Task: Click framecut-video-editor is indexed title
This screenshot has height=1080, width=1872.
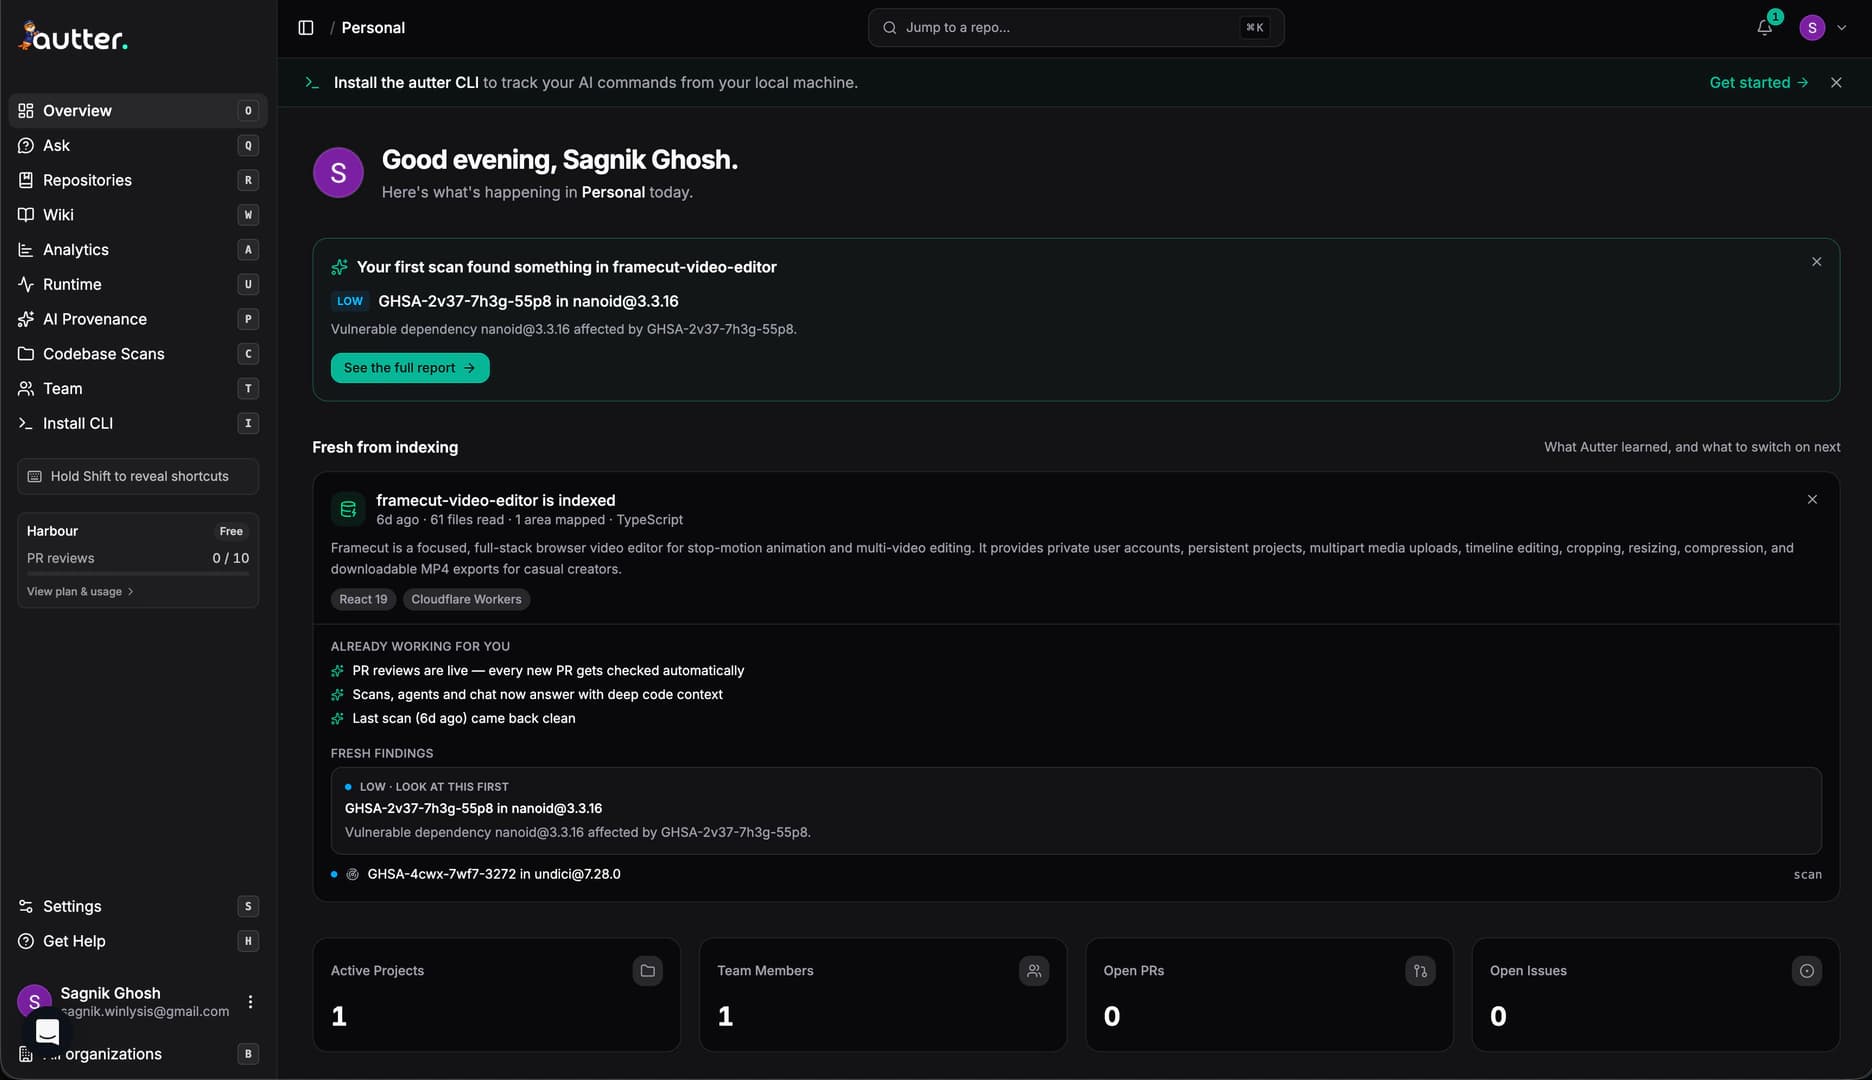Action: click(496, 501)
